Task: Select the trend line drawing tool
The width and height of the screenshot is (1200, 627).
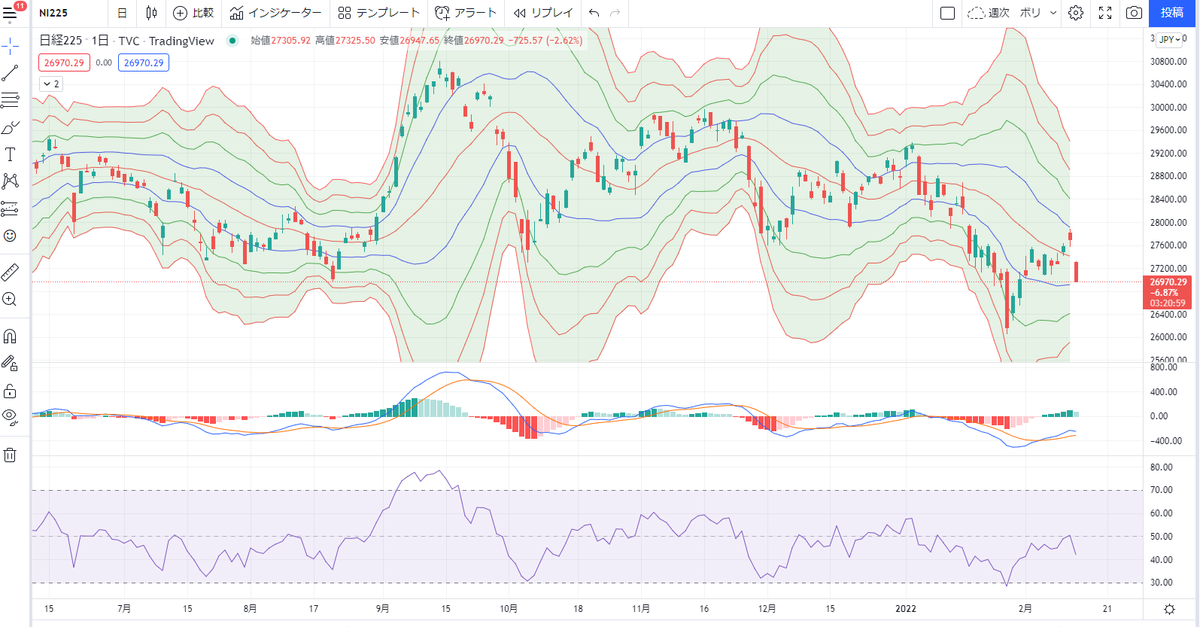Action: (x=10, y=72)
